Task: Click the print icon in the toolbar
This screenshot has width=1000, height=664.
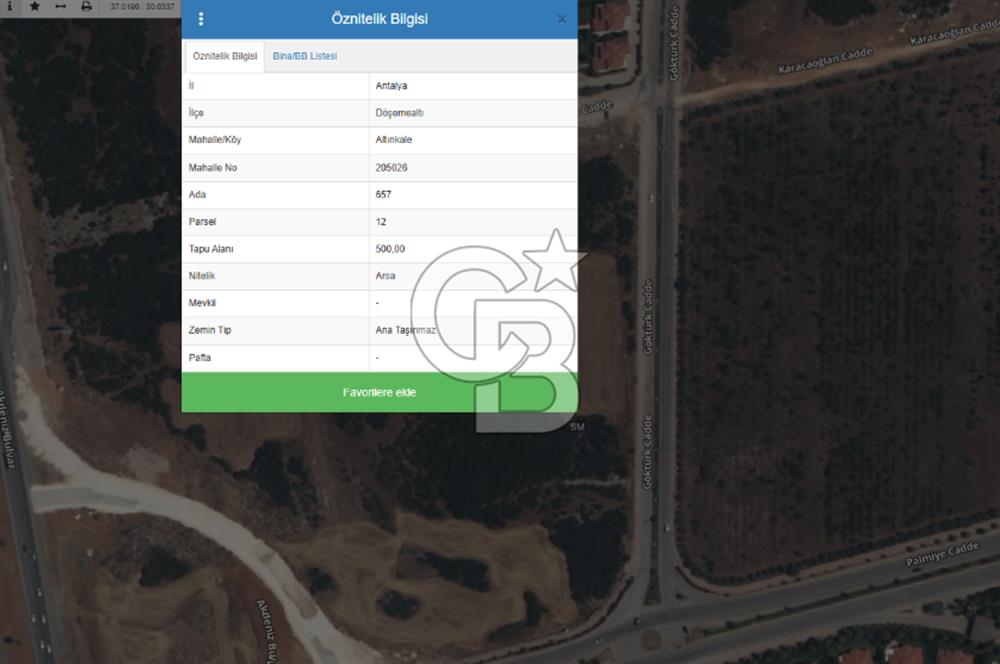Action: coord(85,6)
